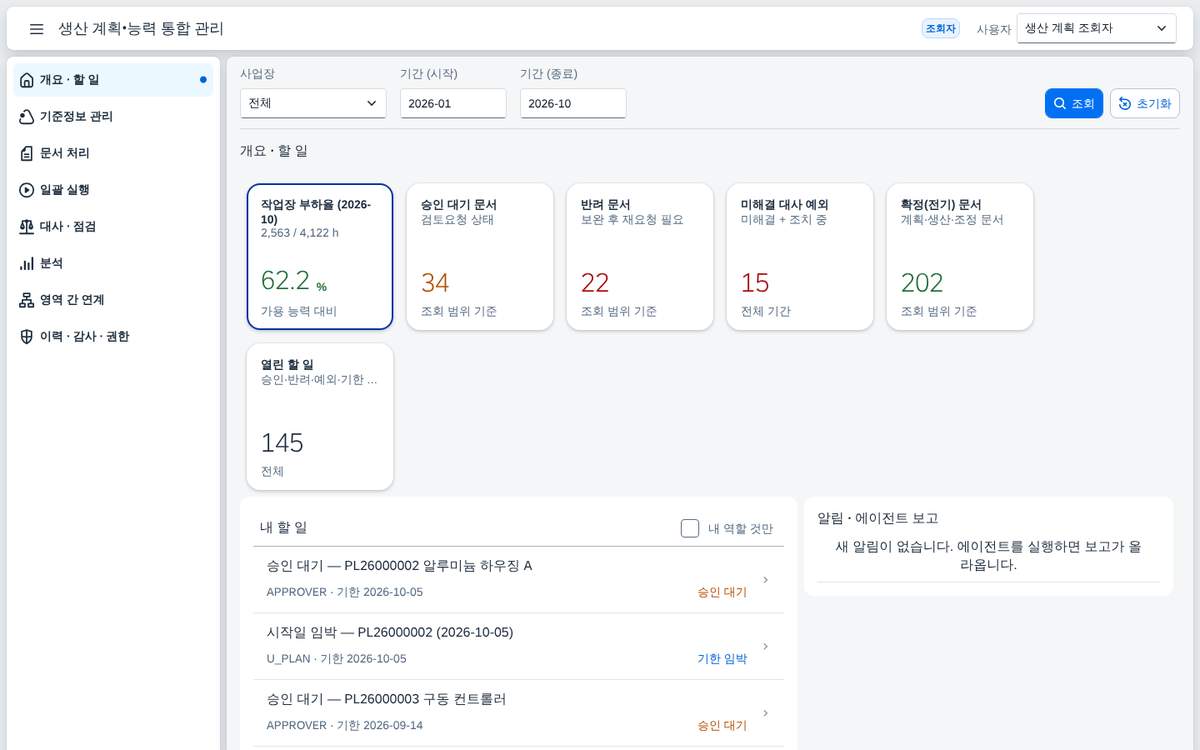Click the home icon beside 개요 · 할 일
Screen dimensions: 1200x750
pyautogui.click(x=27, y=80)
